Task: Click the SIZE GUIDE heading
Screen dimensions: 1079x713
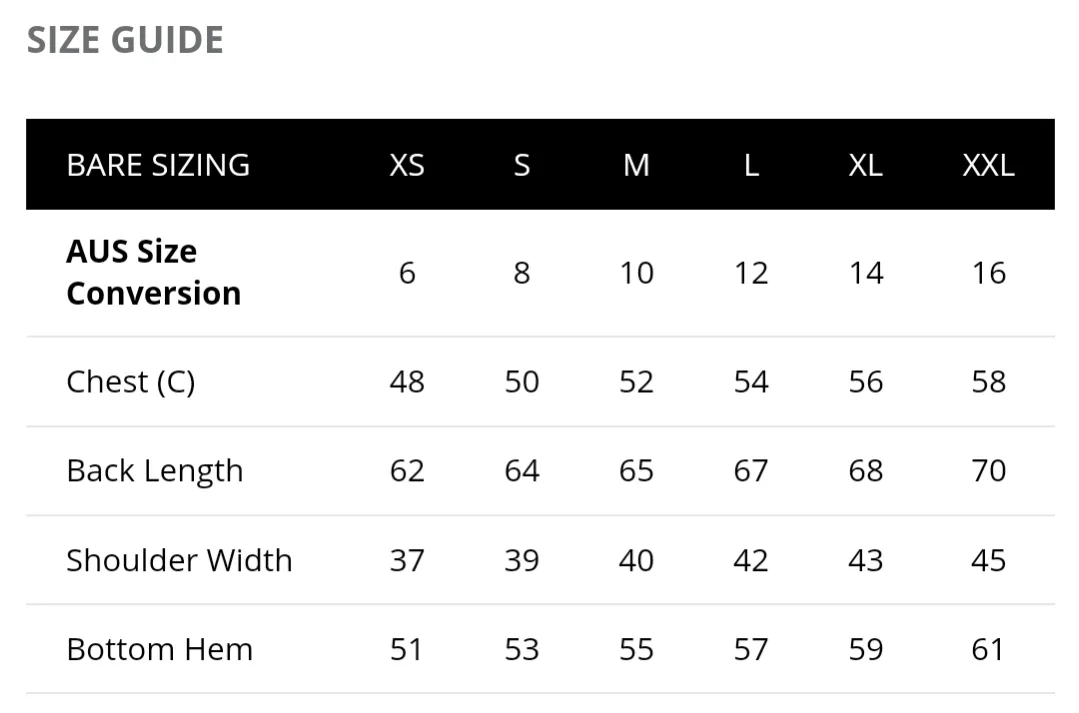Action: click(x=125, y=40)
